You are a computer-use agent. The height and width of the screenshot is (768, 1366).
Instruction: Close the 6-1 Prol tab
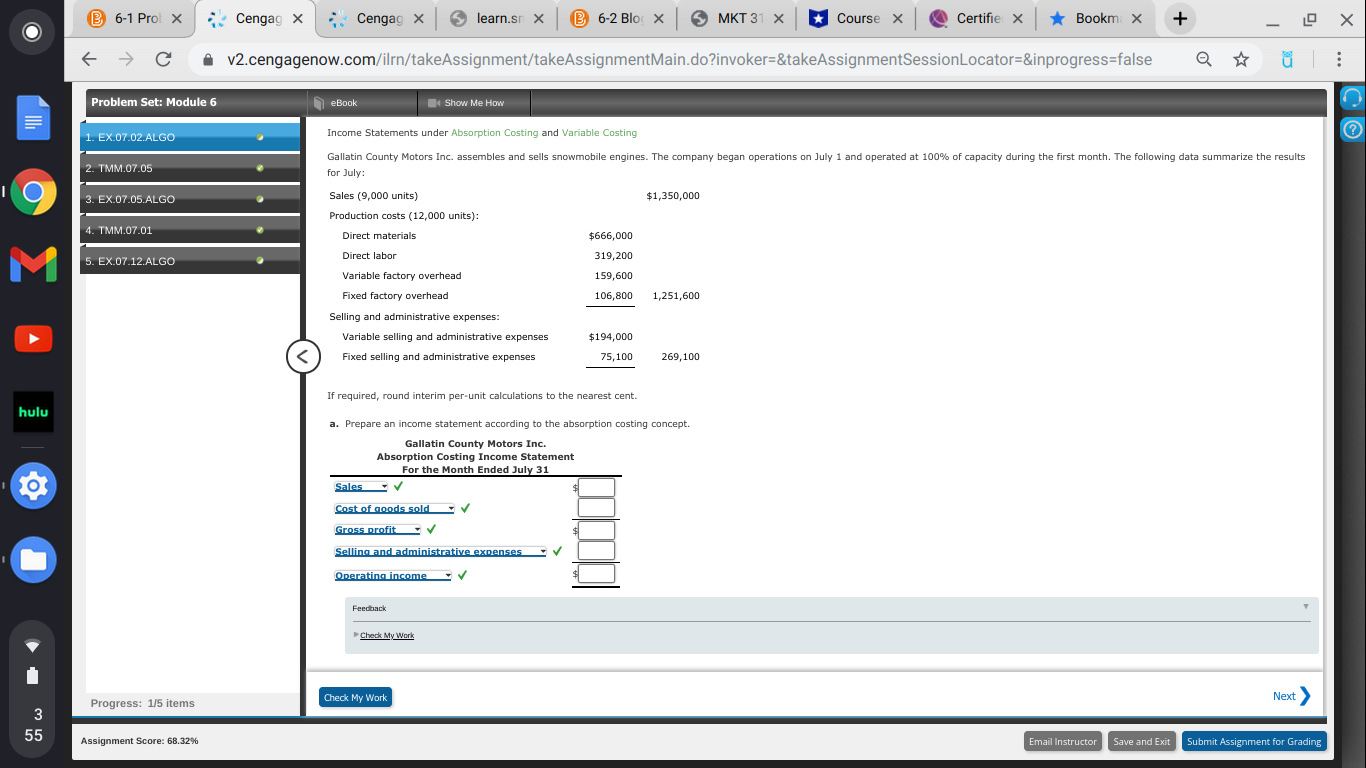tap(176, 19)
